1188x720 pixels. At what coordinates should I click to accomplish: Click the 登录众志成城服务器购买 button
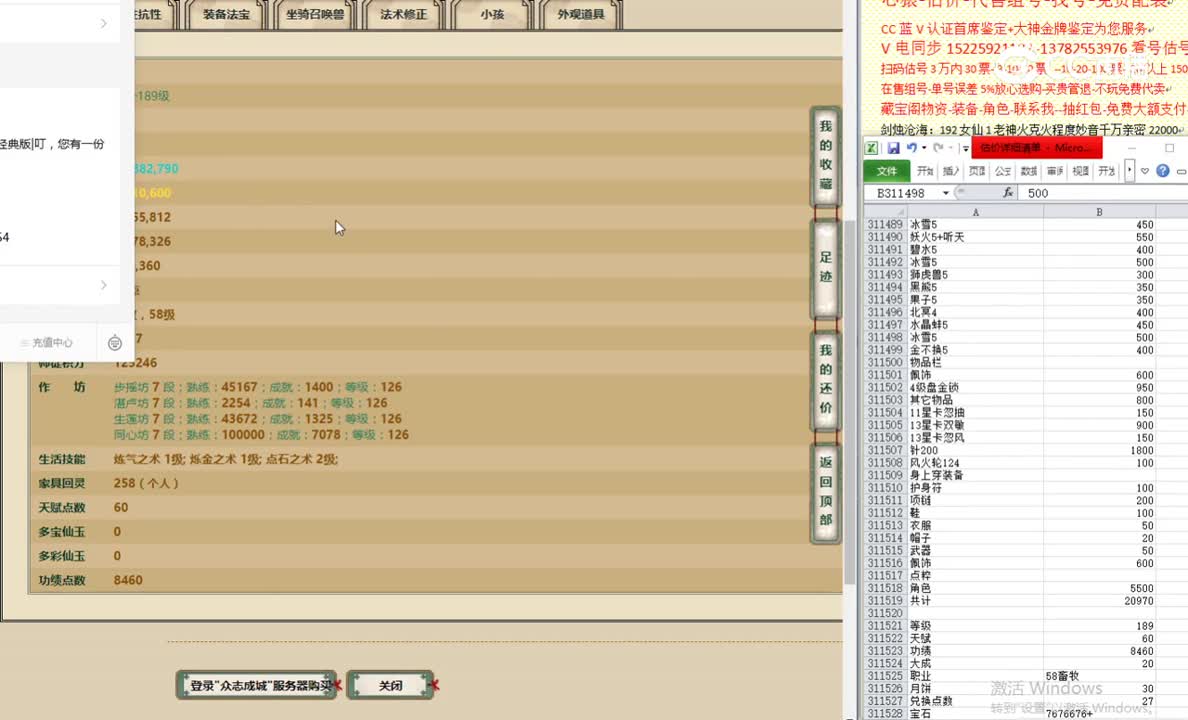pyautogui.click(x=256, y=685)
